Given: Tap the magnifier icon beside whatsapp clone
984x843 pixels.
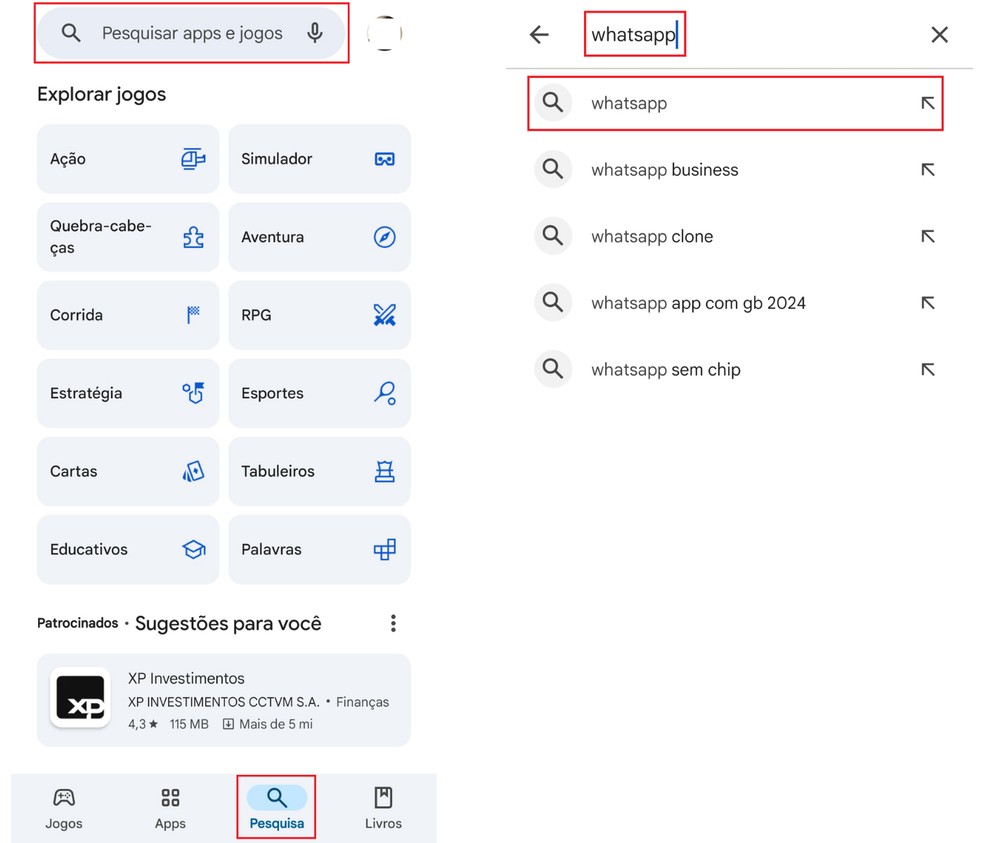Looking at the screenshot, I should tap(553, 235).
